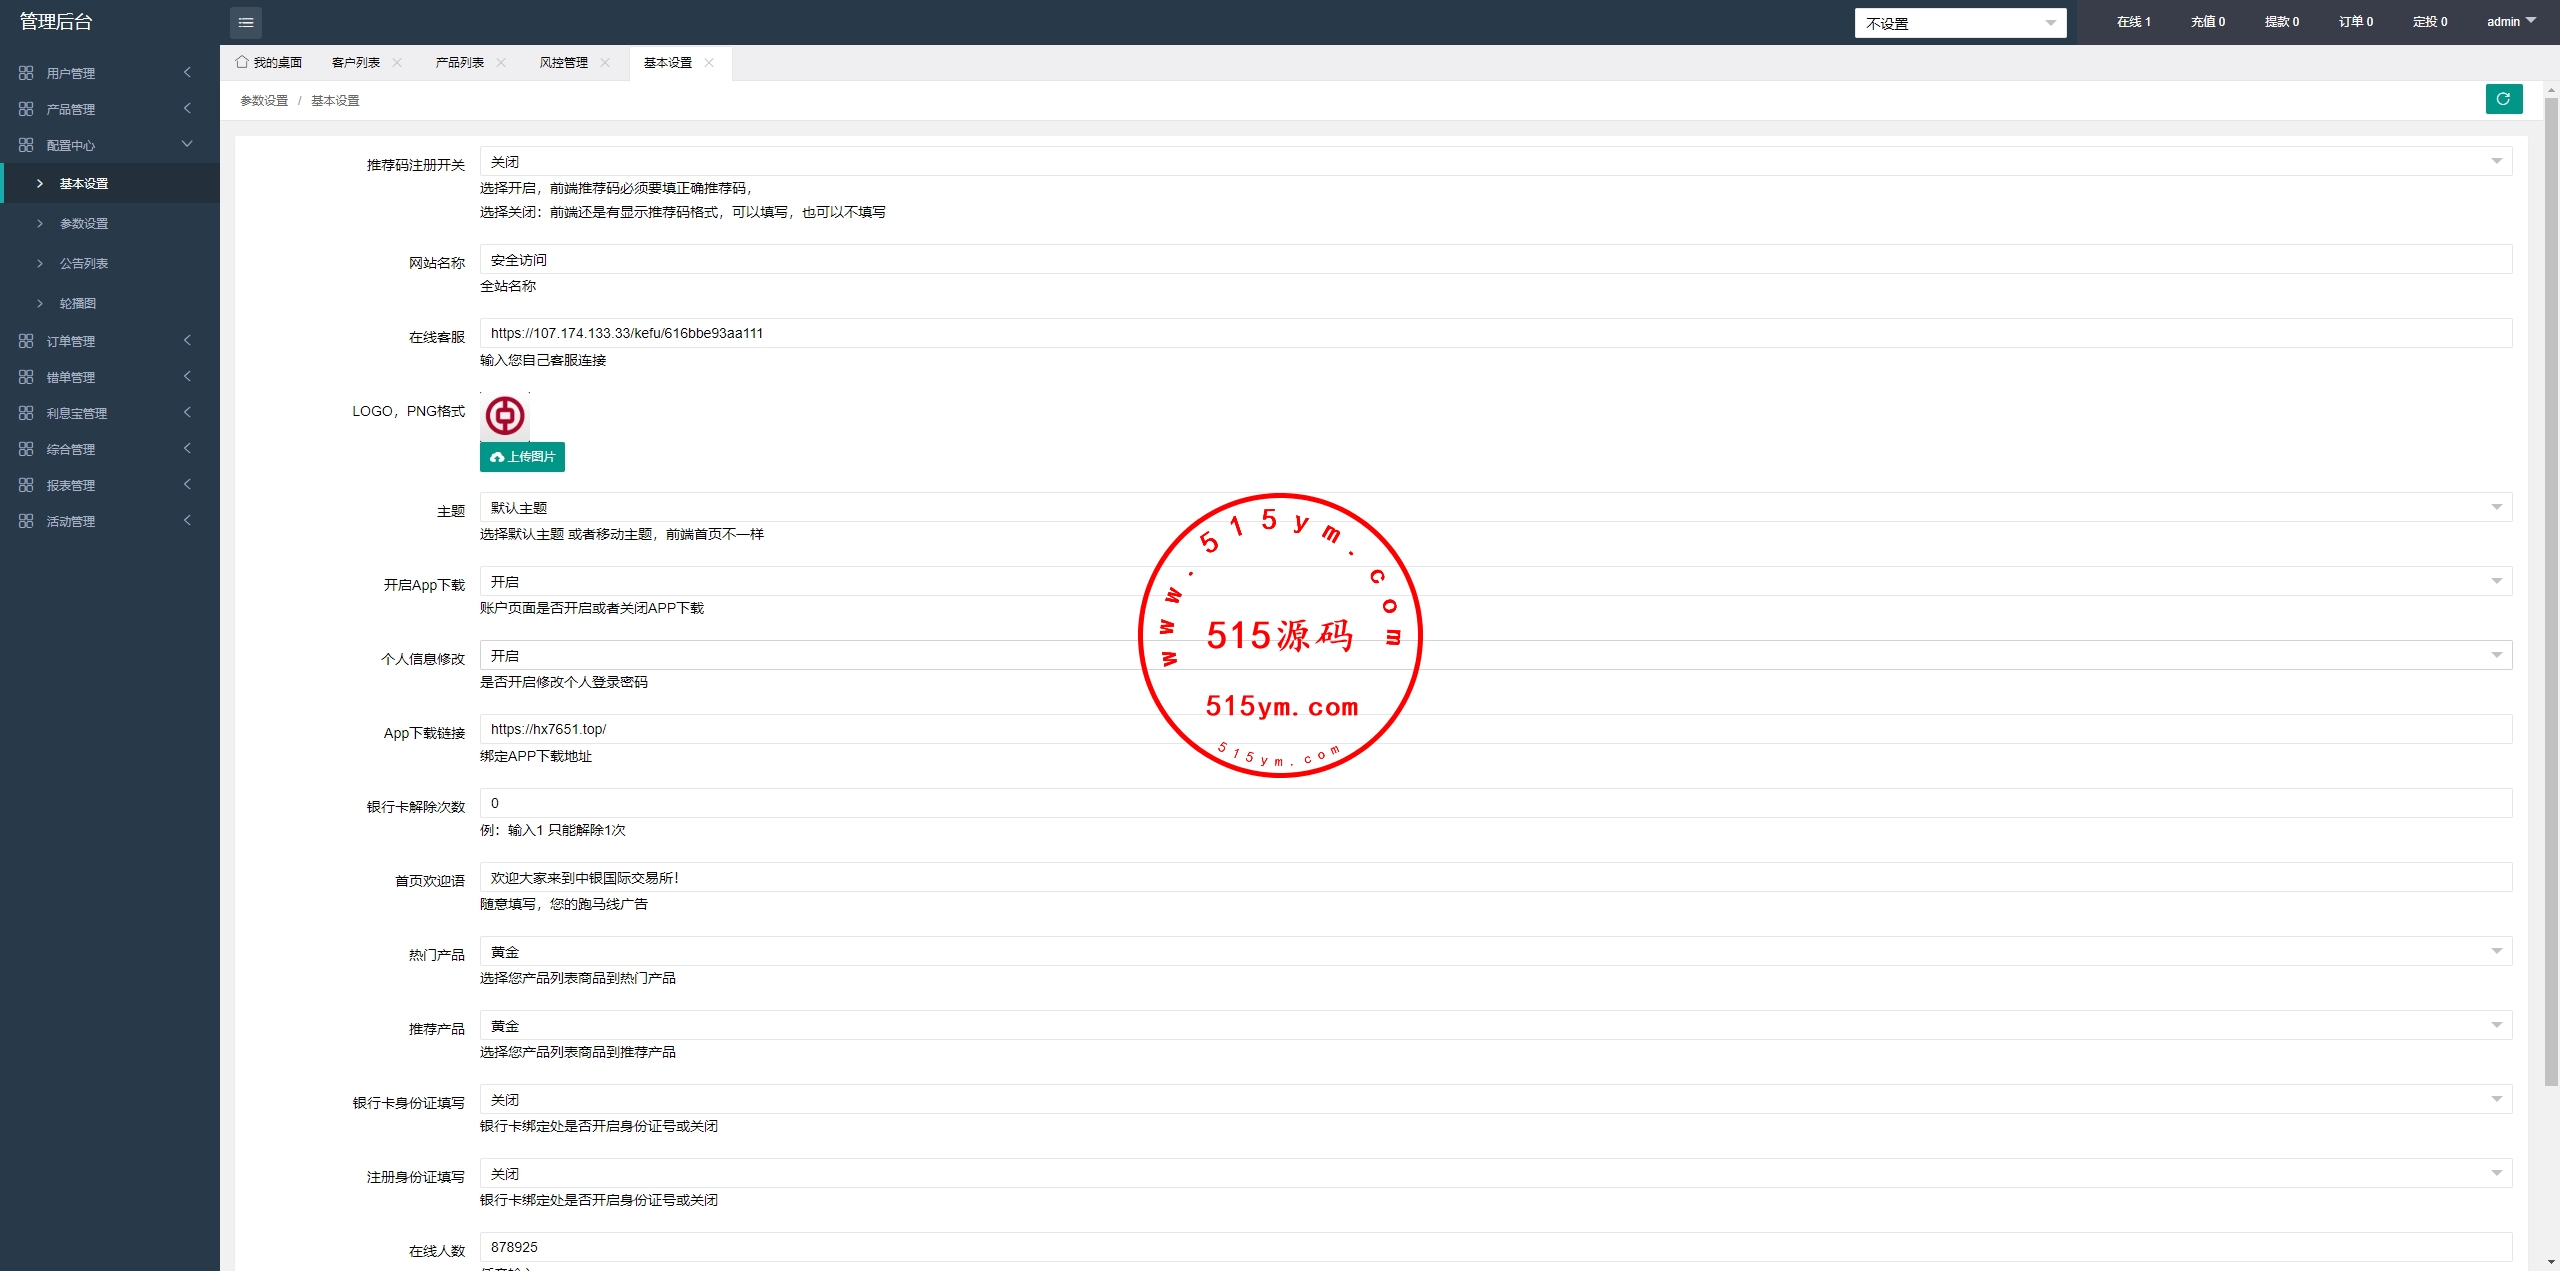Click the 报表管理 sidebar grid icon
This screenshot has height=1271, width=2560.
[26, 485]
